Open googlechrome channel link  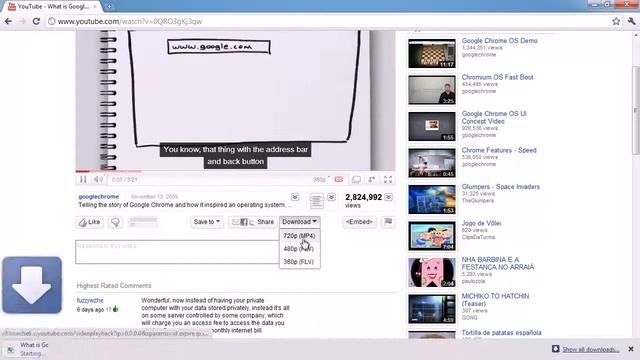[98, 196]
